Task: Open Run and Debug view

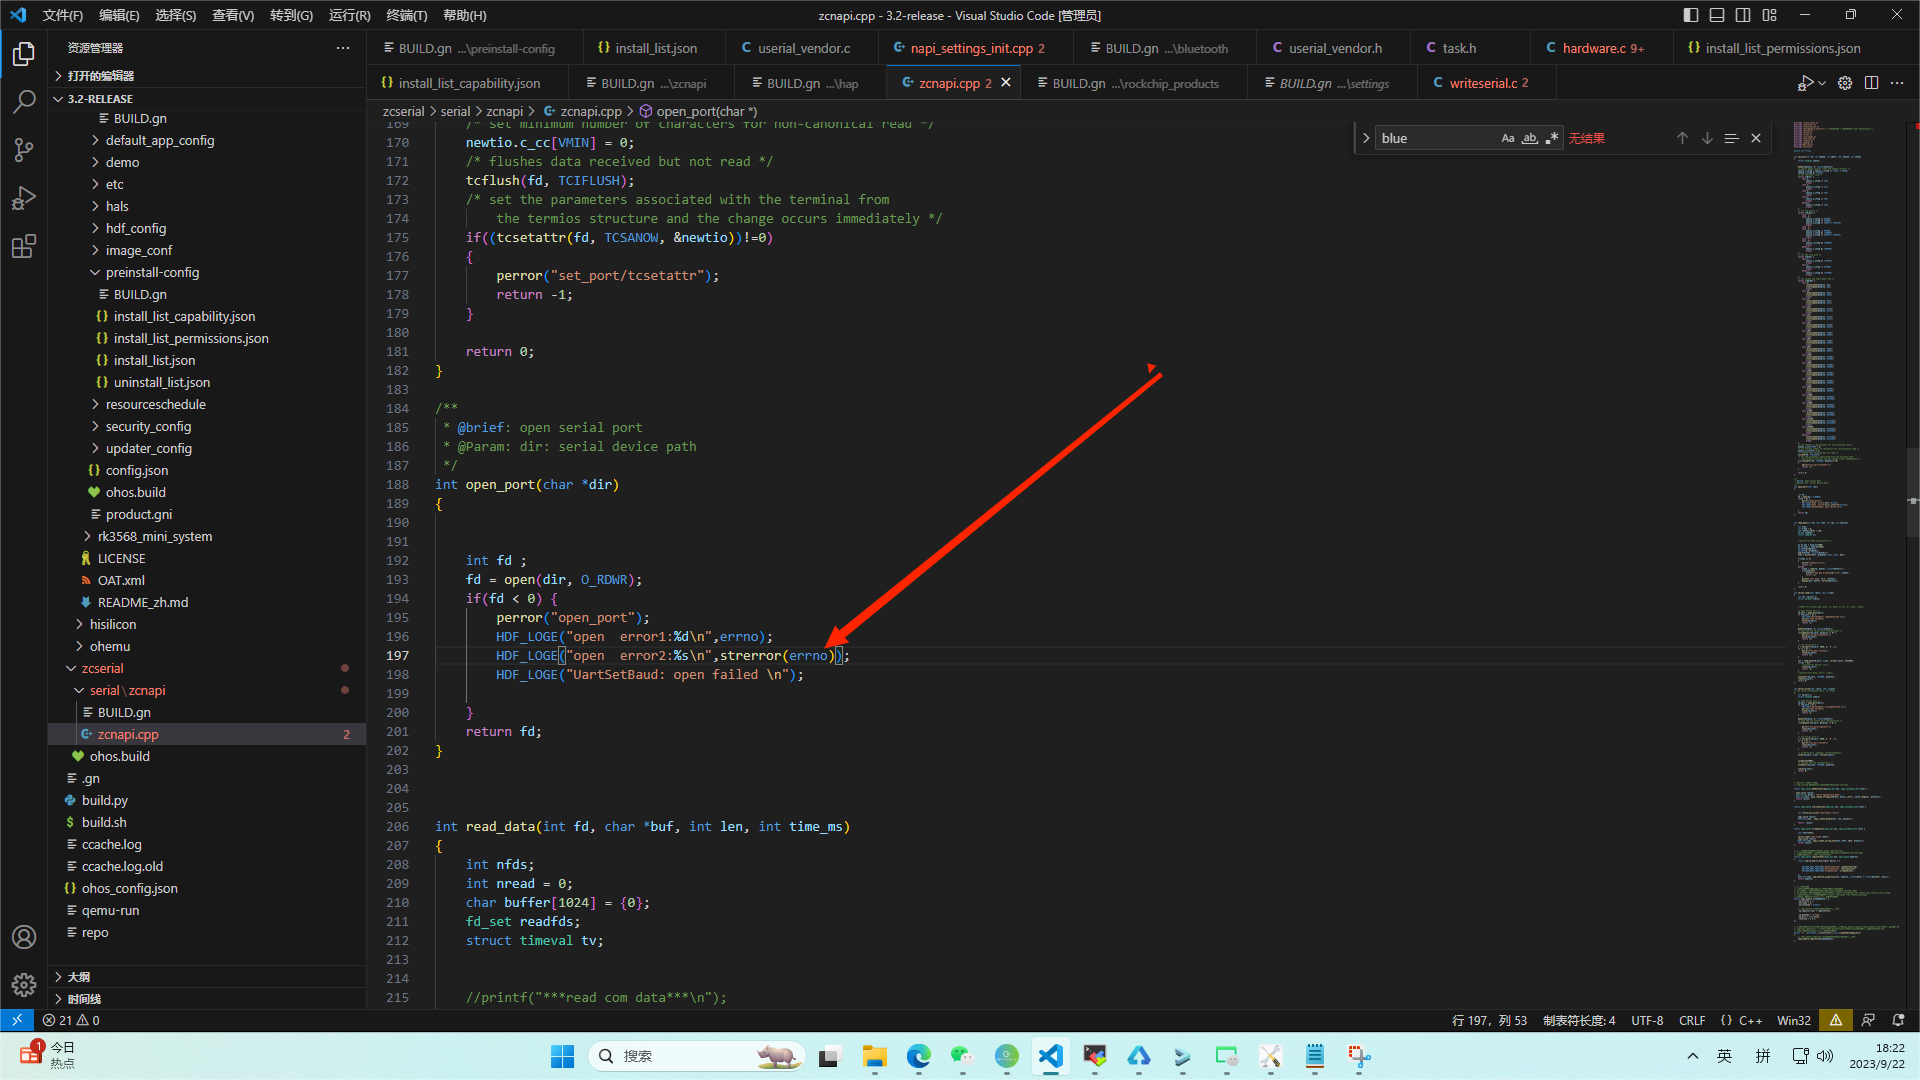Action: [24, 198]
